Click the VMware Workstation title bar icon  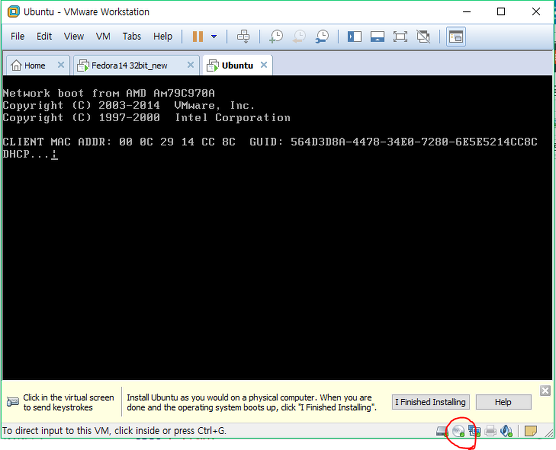[x=13, y=12]
